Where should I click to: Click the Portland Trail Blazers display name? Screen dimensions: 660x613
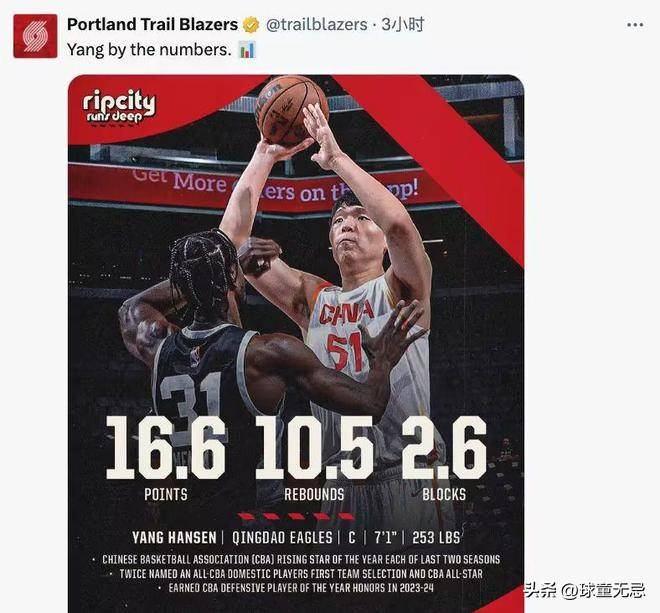tap(152, 24)
